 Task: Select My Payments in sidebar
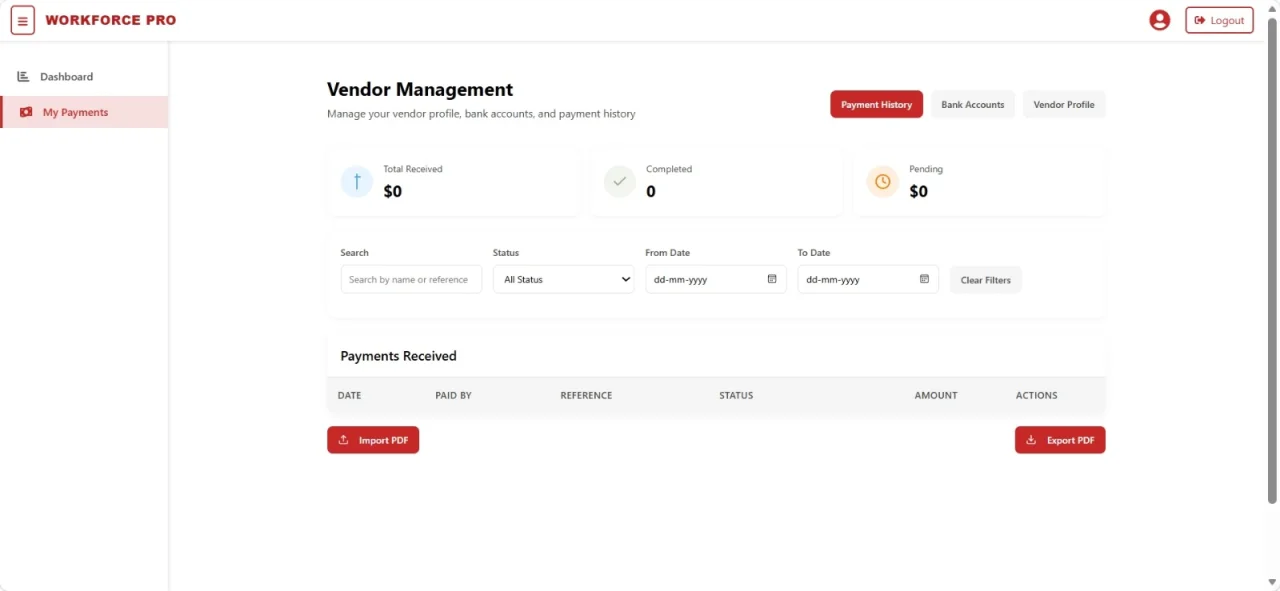(84, 112)
